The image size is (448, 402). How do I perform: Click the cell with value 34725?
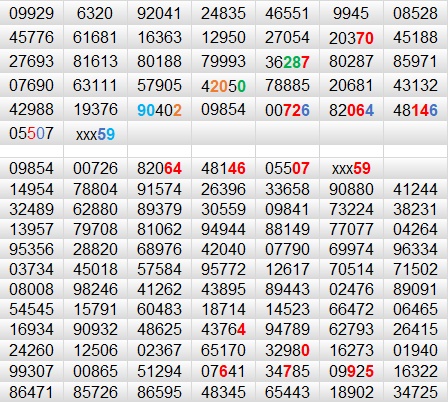coord(416,392)
